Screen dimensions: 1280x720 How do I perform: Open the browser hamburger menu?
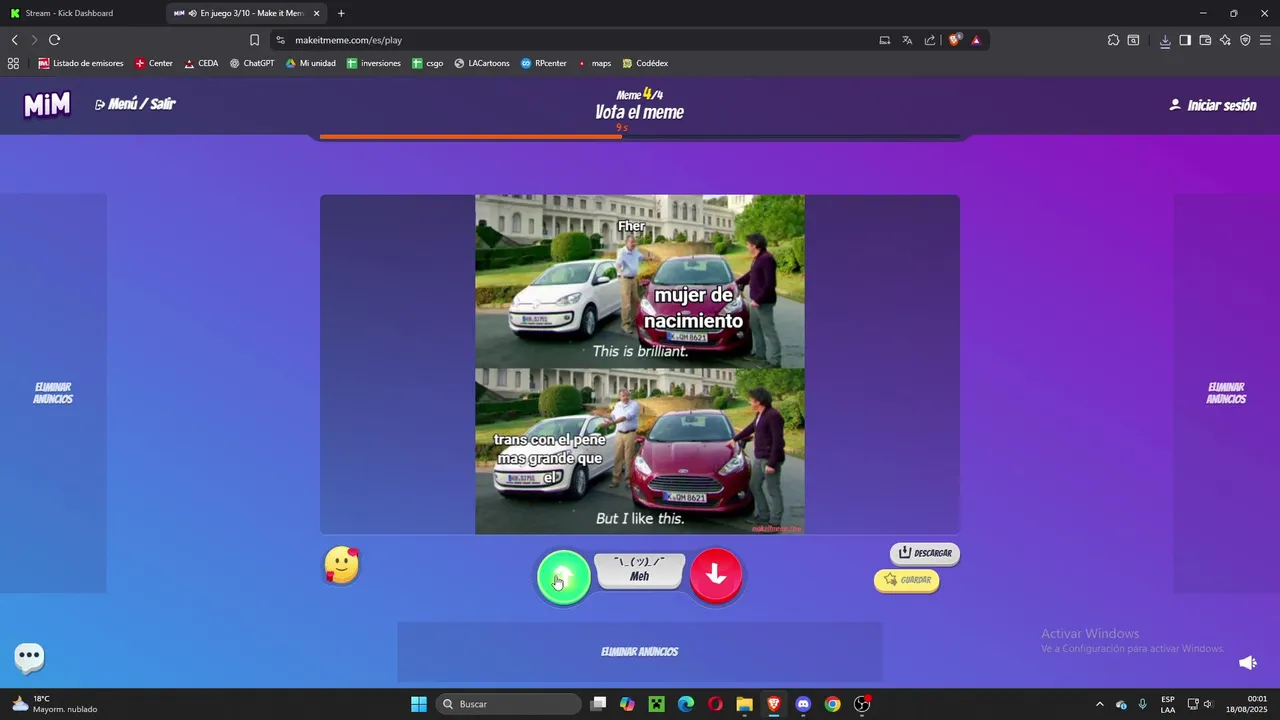click(x=1266, y=40)
